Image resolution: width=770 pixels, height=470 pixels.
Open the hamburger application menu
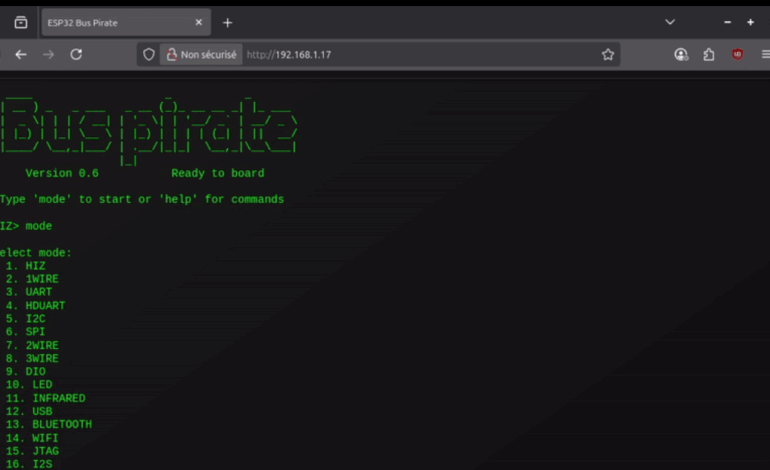(765, 55)
